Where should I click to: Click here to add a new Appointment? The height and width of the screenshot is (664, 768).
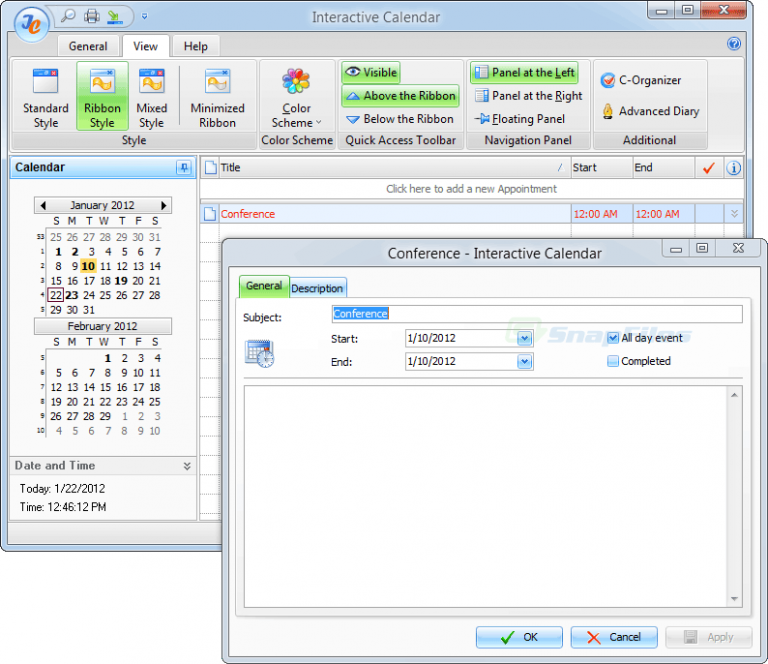click(471, 189)
